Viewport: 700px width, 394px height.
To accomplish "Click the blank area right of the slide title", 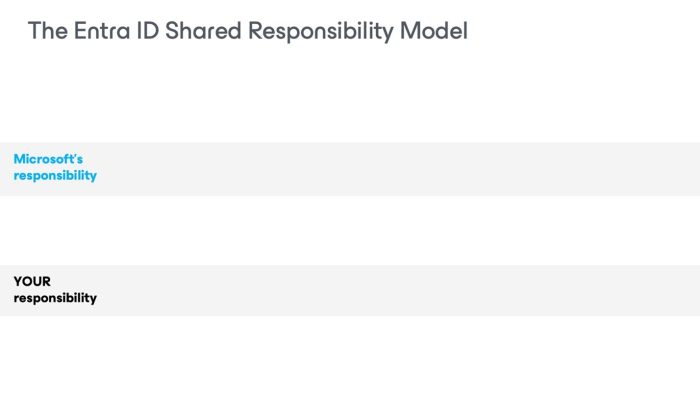I will tap(580, 31).
